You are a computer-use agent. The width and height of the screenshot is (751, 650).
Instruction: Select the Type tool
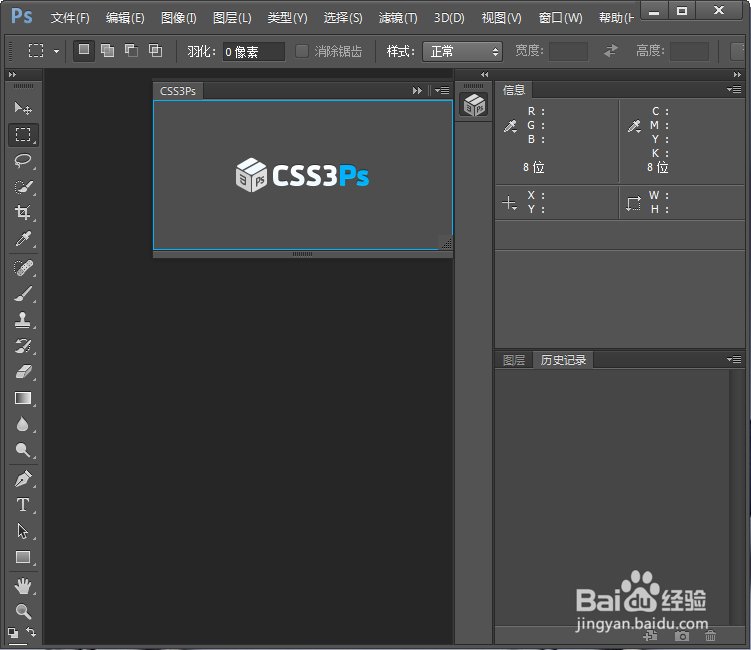click(x=23, y=505)
